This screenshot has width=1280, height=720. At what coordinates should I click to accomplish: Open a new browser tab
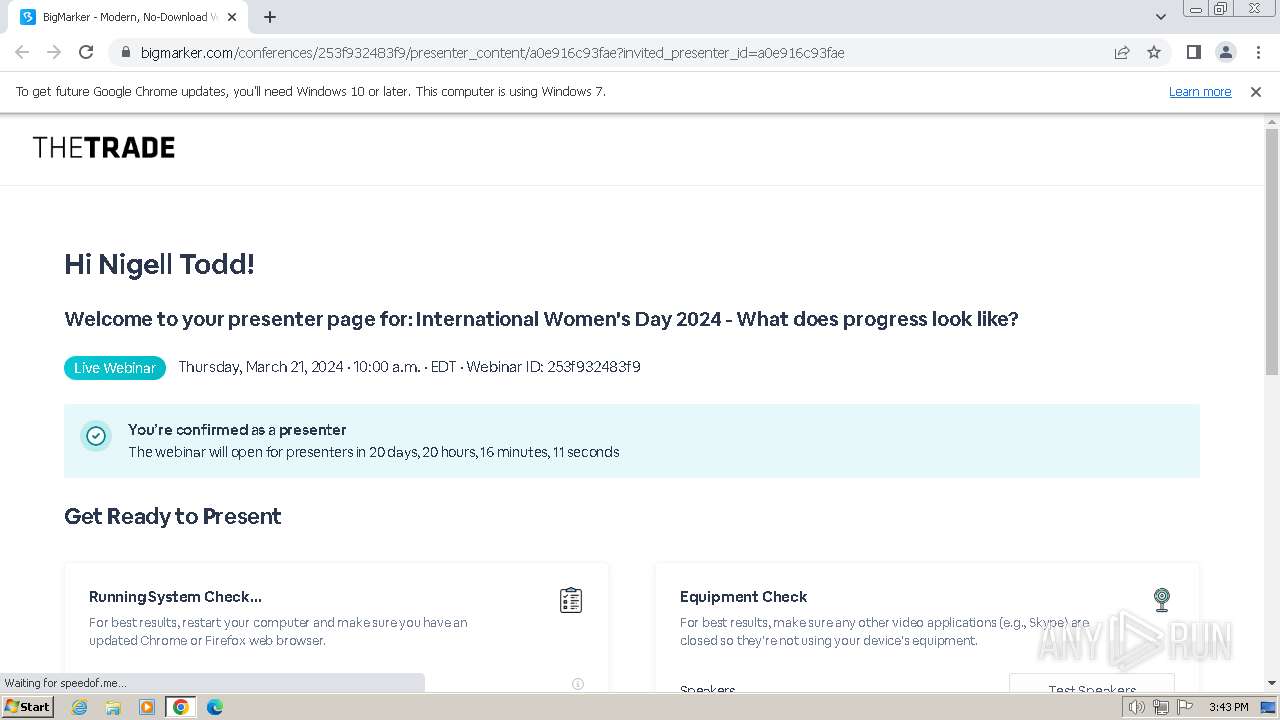coord(270,17)
